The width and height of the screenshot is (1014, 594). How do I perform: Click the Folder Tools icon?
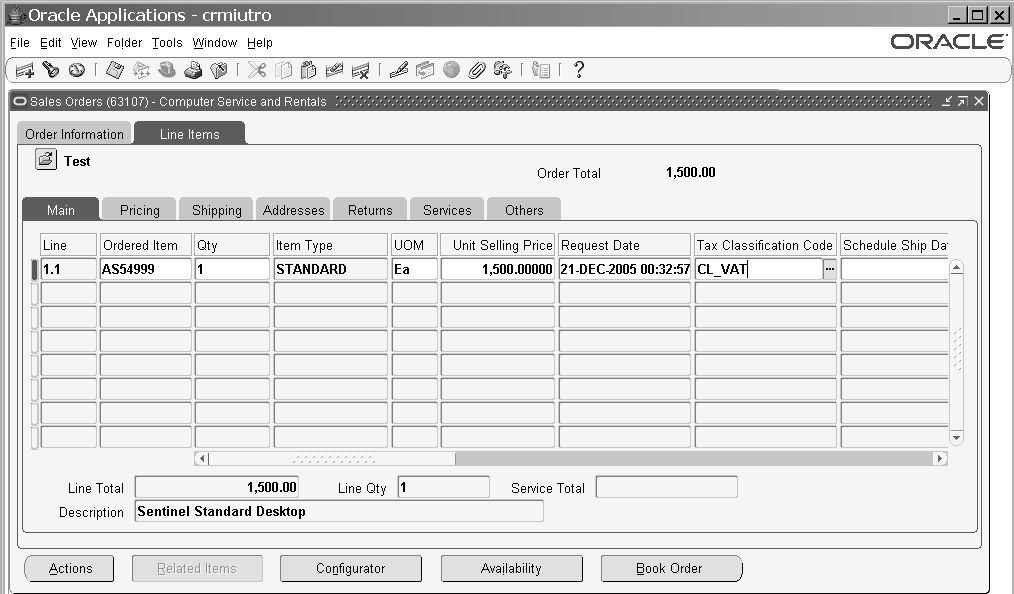[502, 70]
